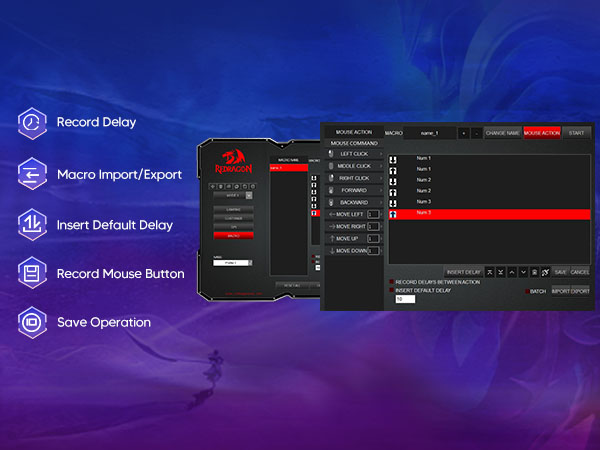Select the red Mouse Action tab
This screenshot has width=600, height=450.
[x=541, y=132]
